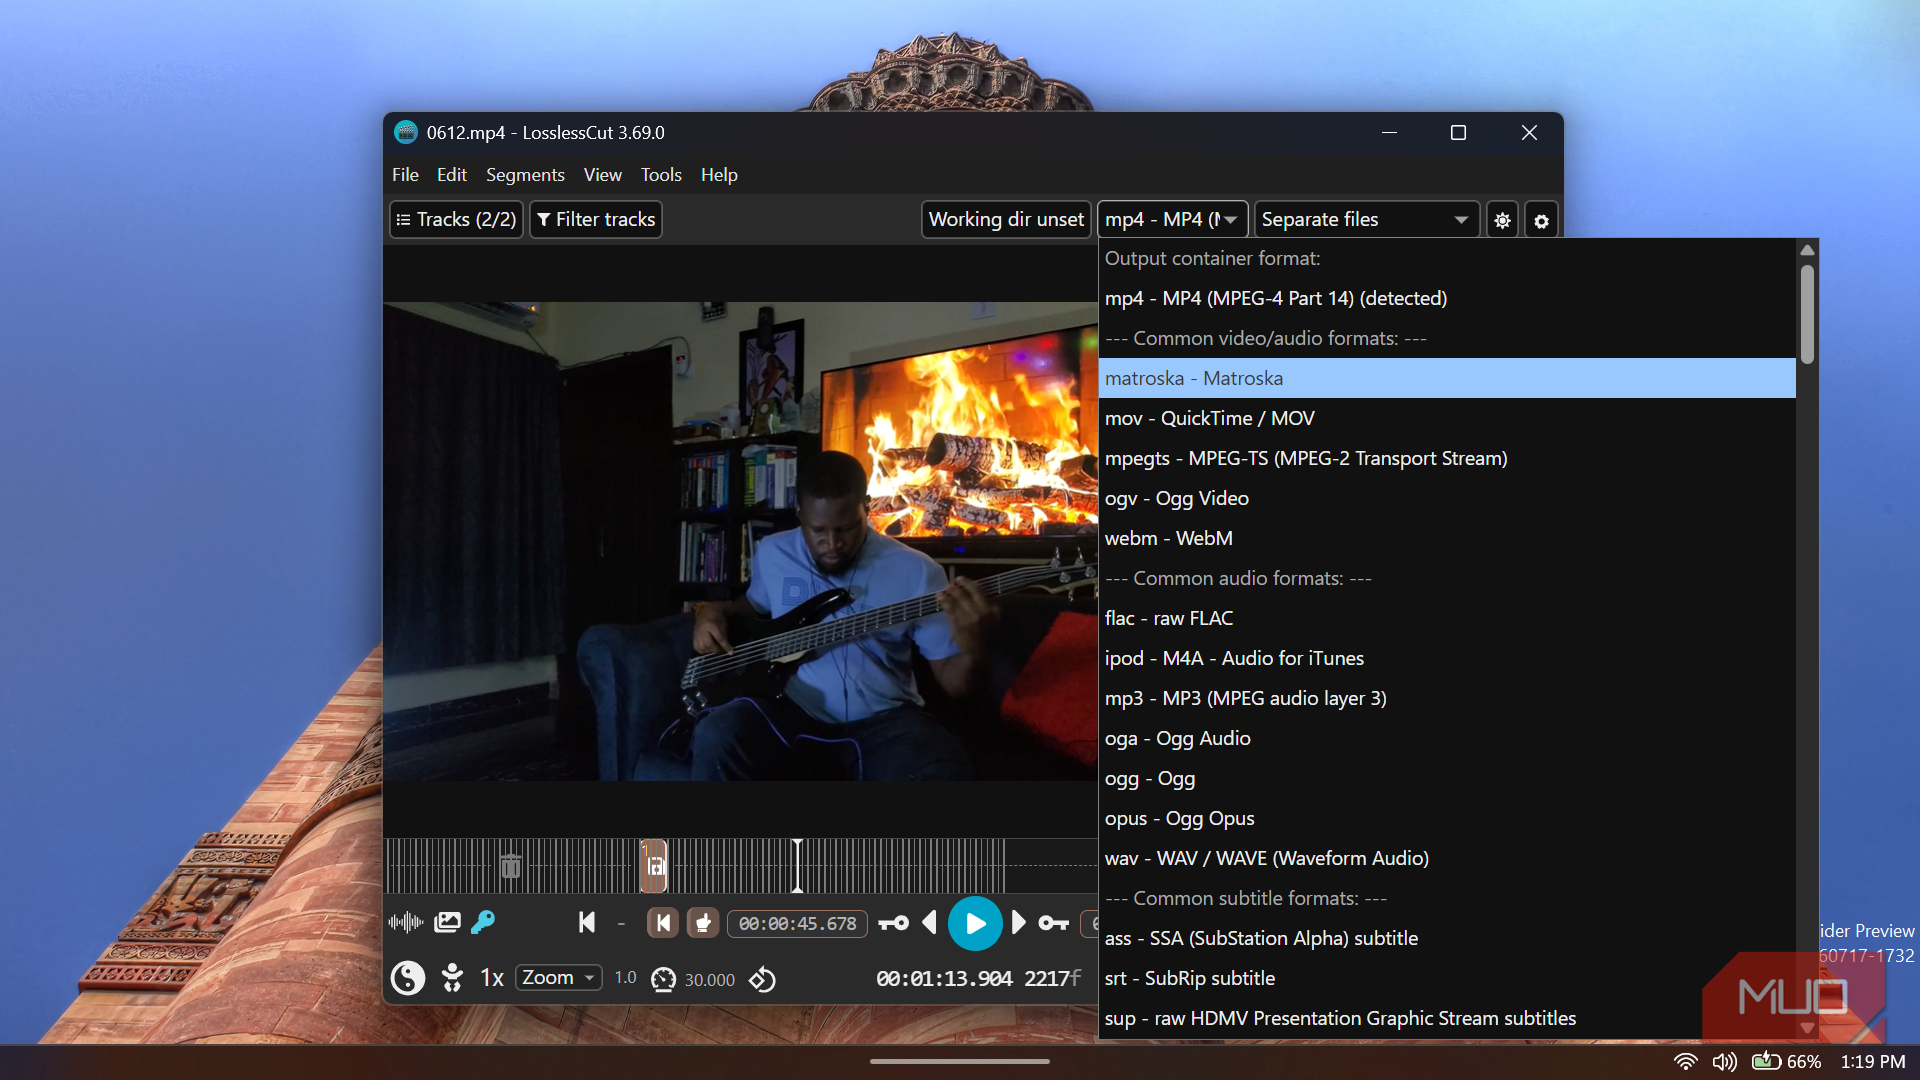The width and height of the screenshot is (1920, 1080).
Task: Select mpegts - MPEG-TS format
Action: 1447,458
